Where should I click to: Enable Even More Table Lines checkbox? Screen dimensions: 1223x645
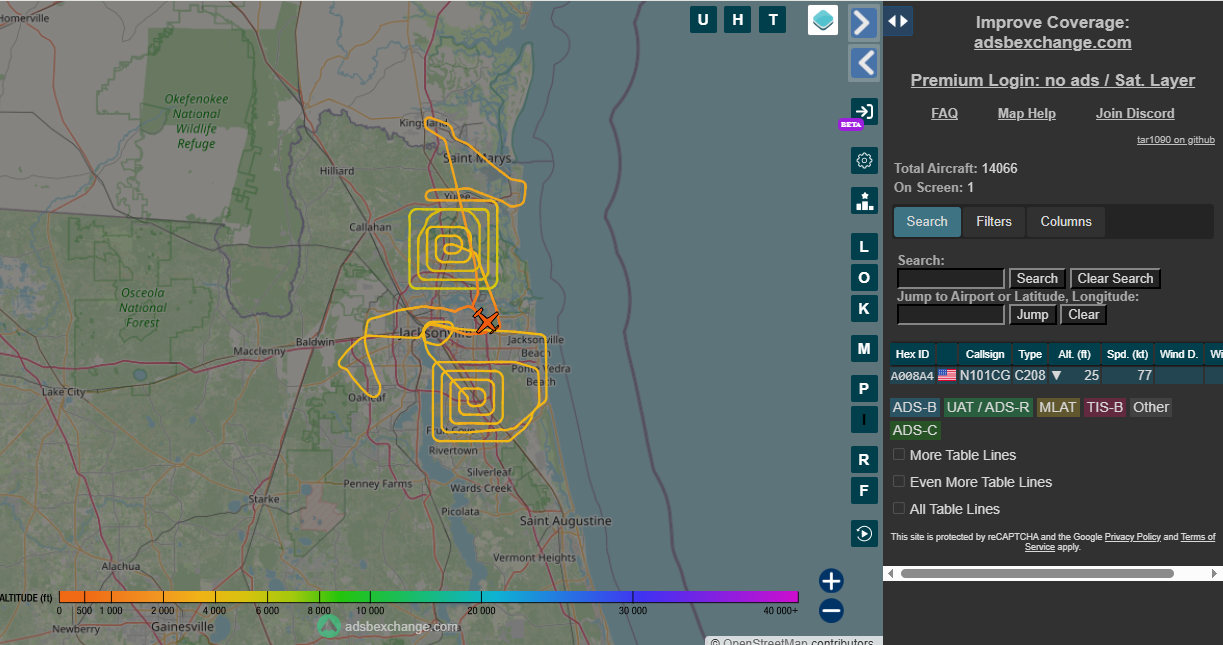coord(899,481)
